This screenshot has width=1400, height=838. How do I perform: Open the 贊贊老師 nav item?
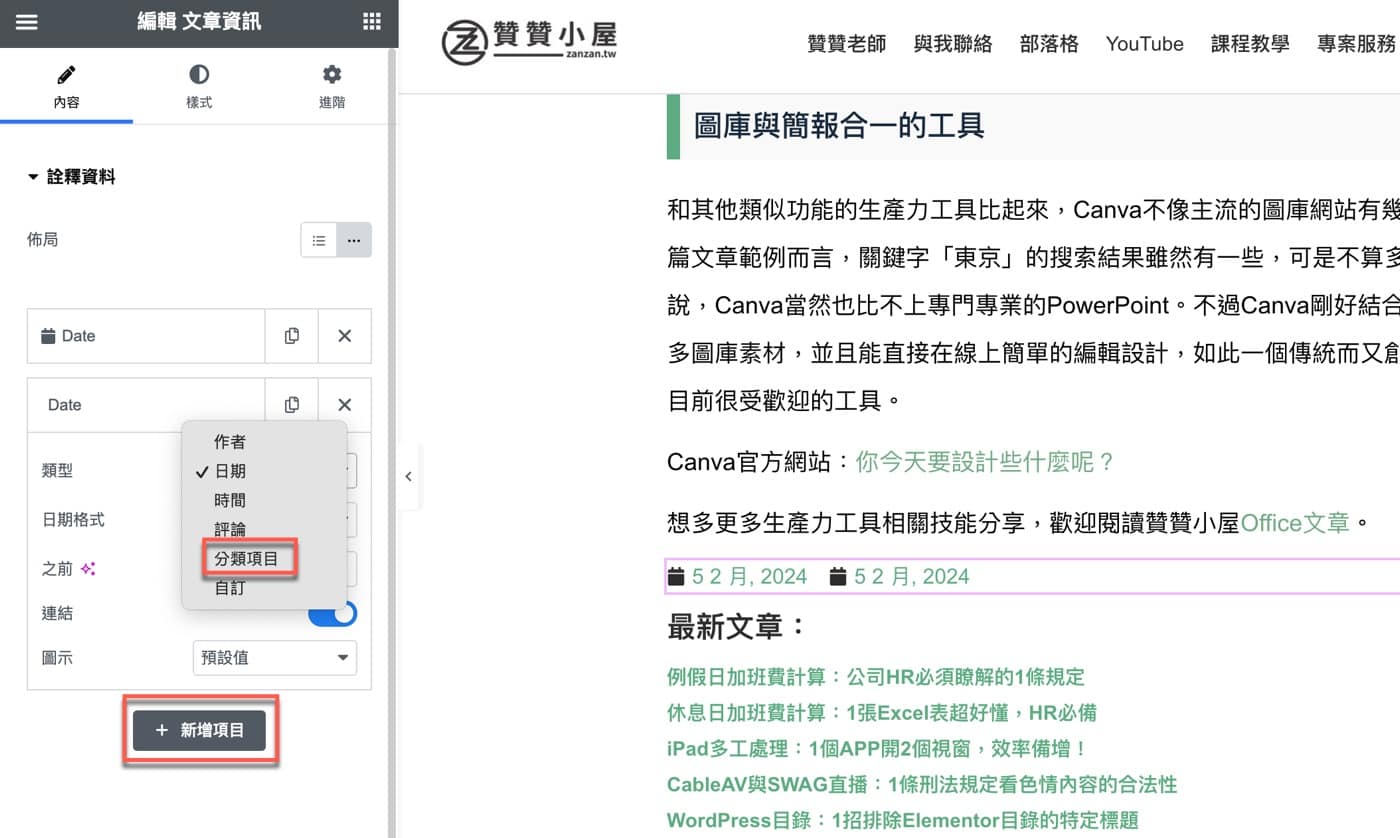point(846,44)
